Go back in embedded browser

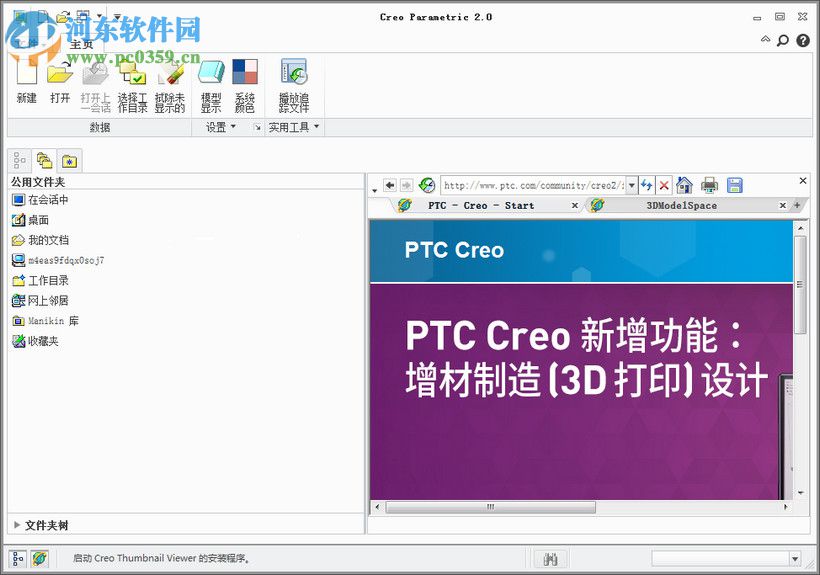click(x=390, y=186)
